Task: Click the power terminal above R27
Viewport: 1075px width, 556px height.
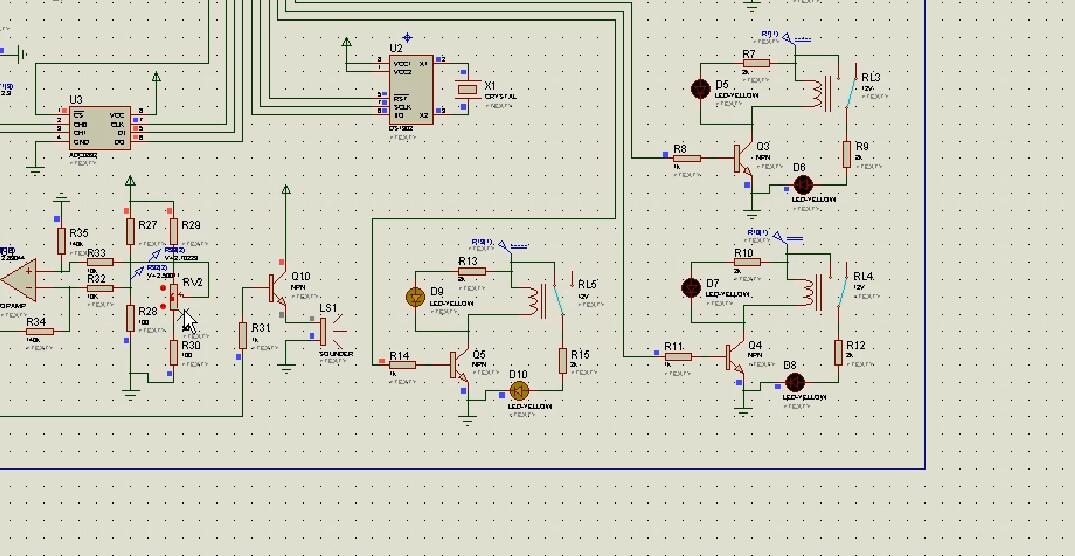Action: tap(130, 181)
